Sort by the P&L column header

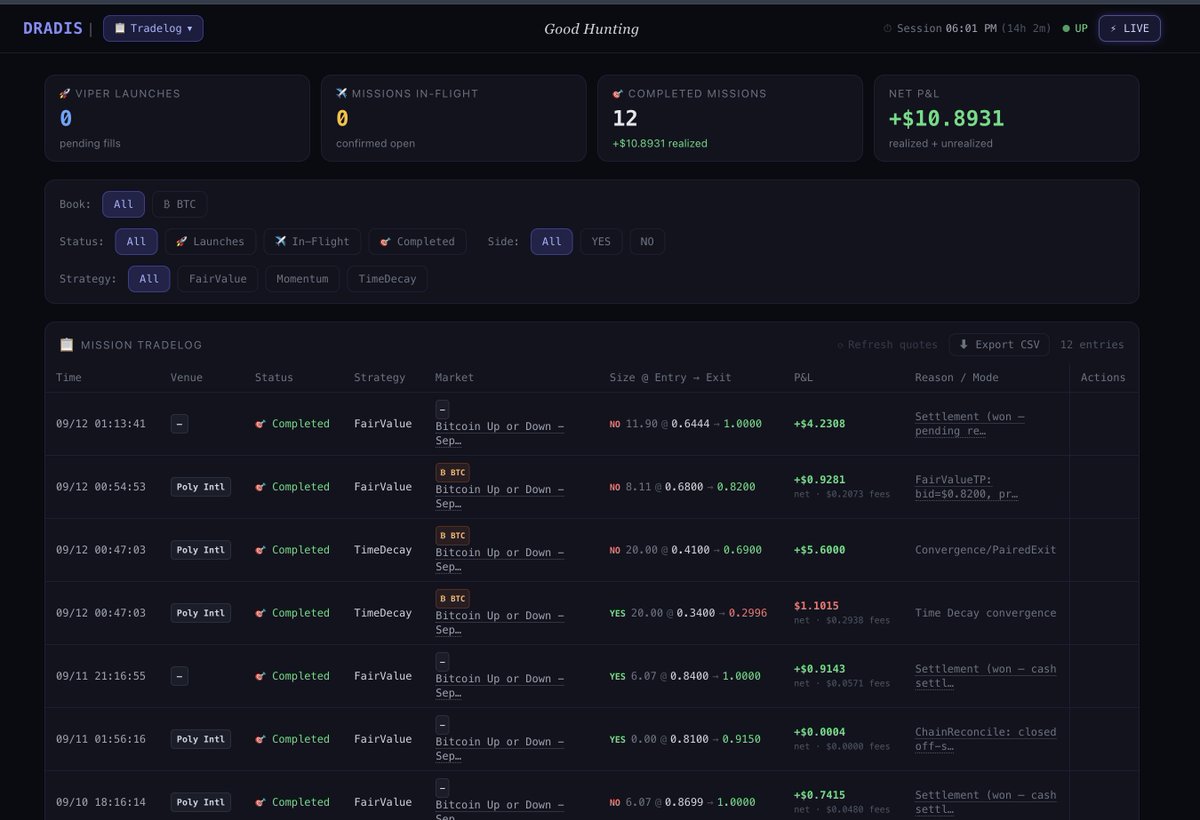point(805,378)
